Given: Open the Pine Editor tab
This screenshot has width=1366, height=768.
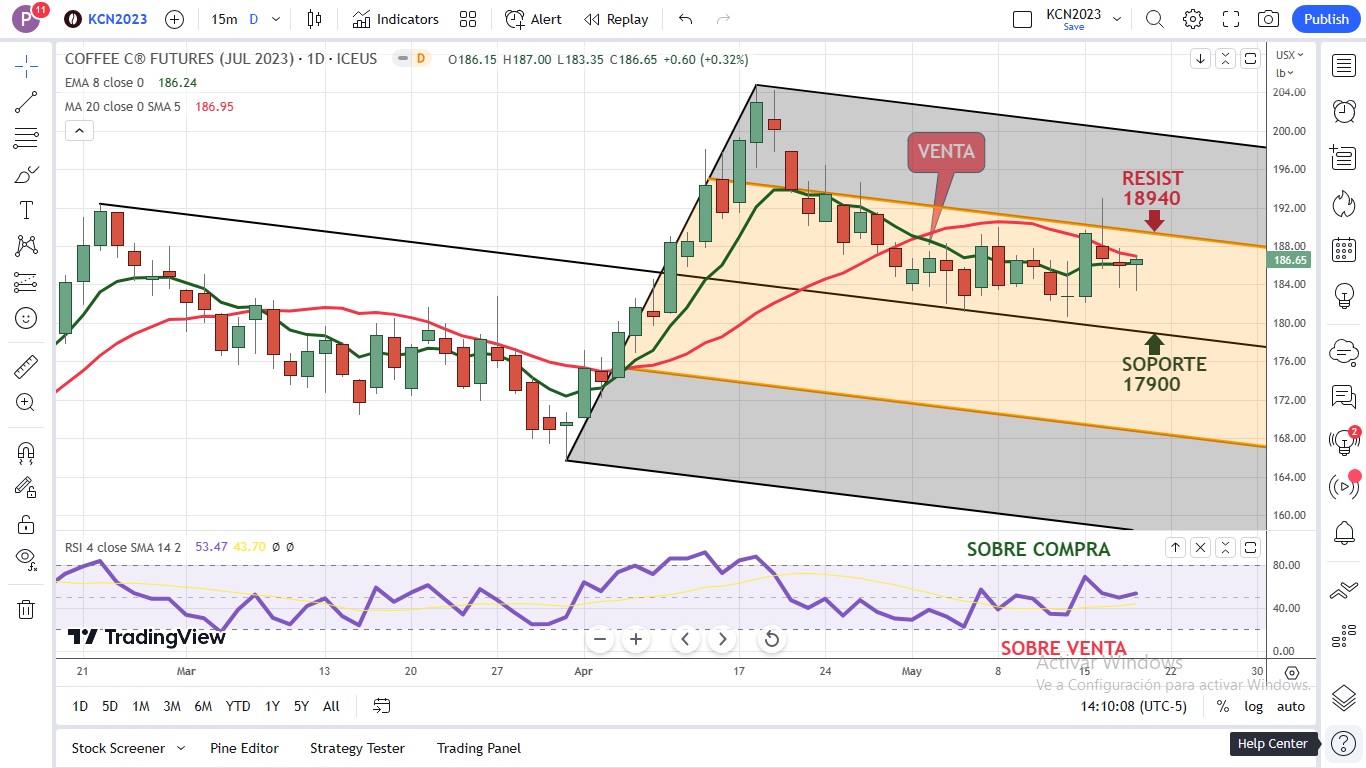Looking at the screenshot, I should (x=244, y=748).
